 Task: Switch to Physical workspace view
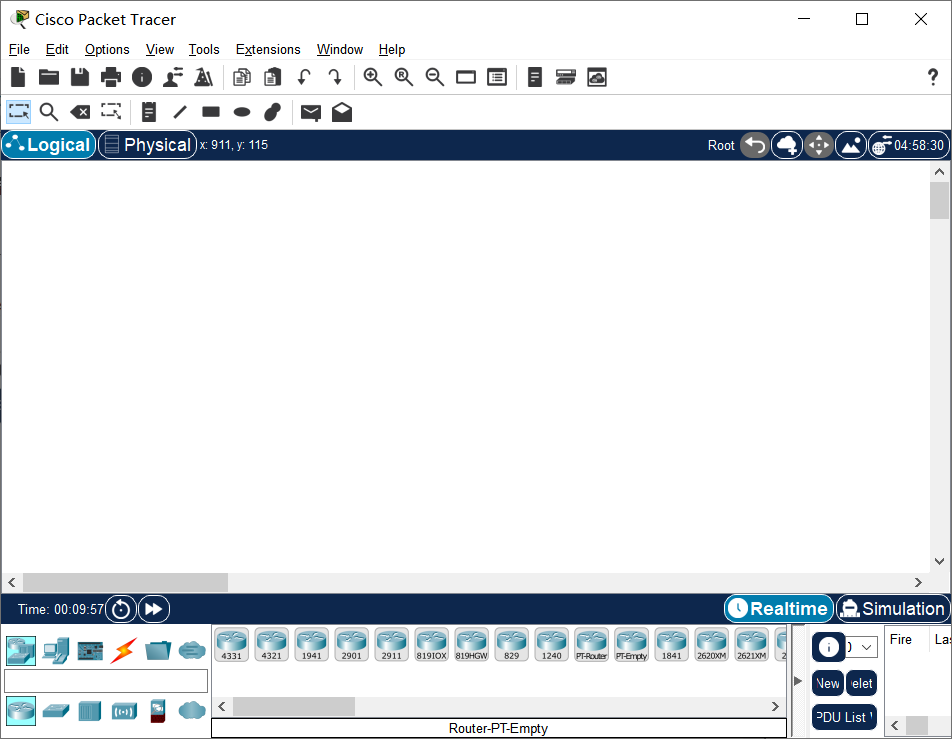coord(148,145)
